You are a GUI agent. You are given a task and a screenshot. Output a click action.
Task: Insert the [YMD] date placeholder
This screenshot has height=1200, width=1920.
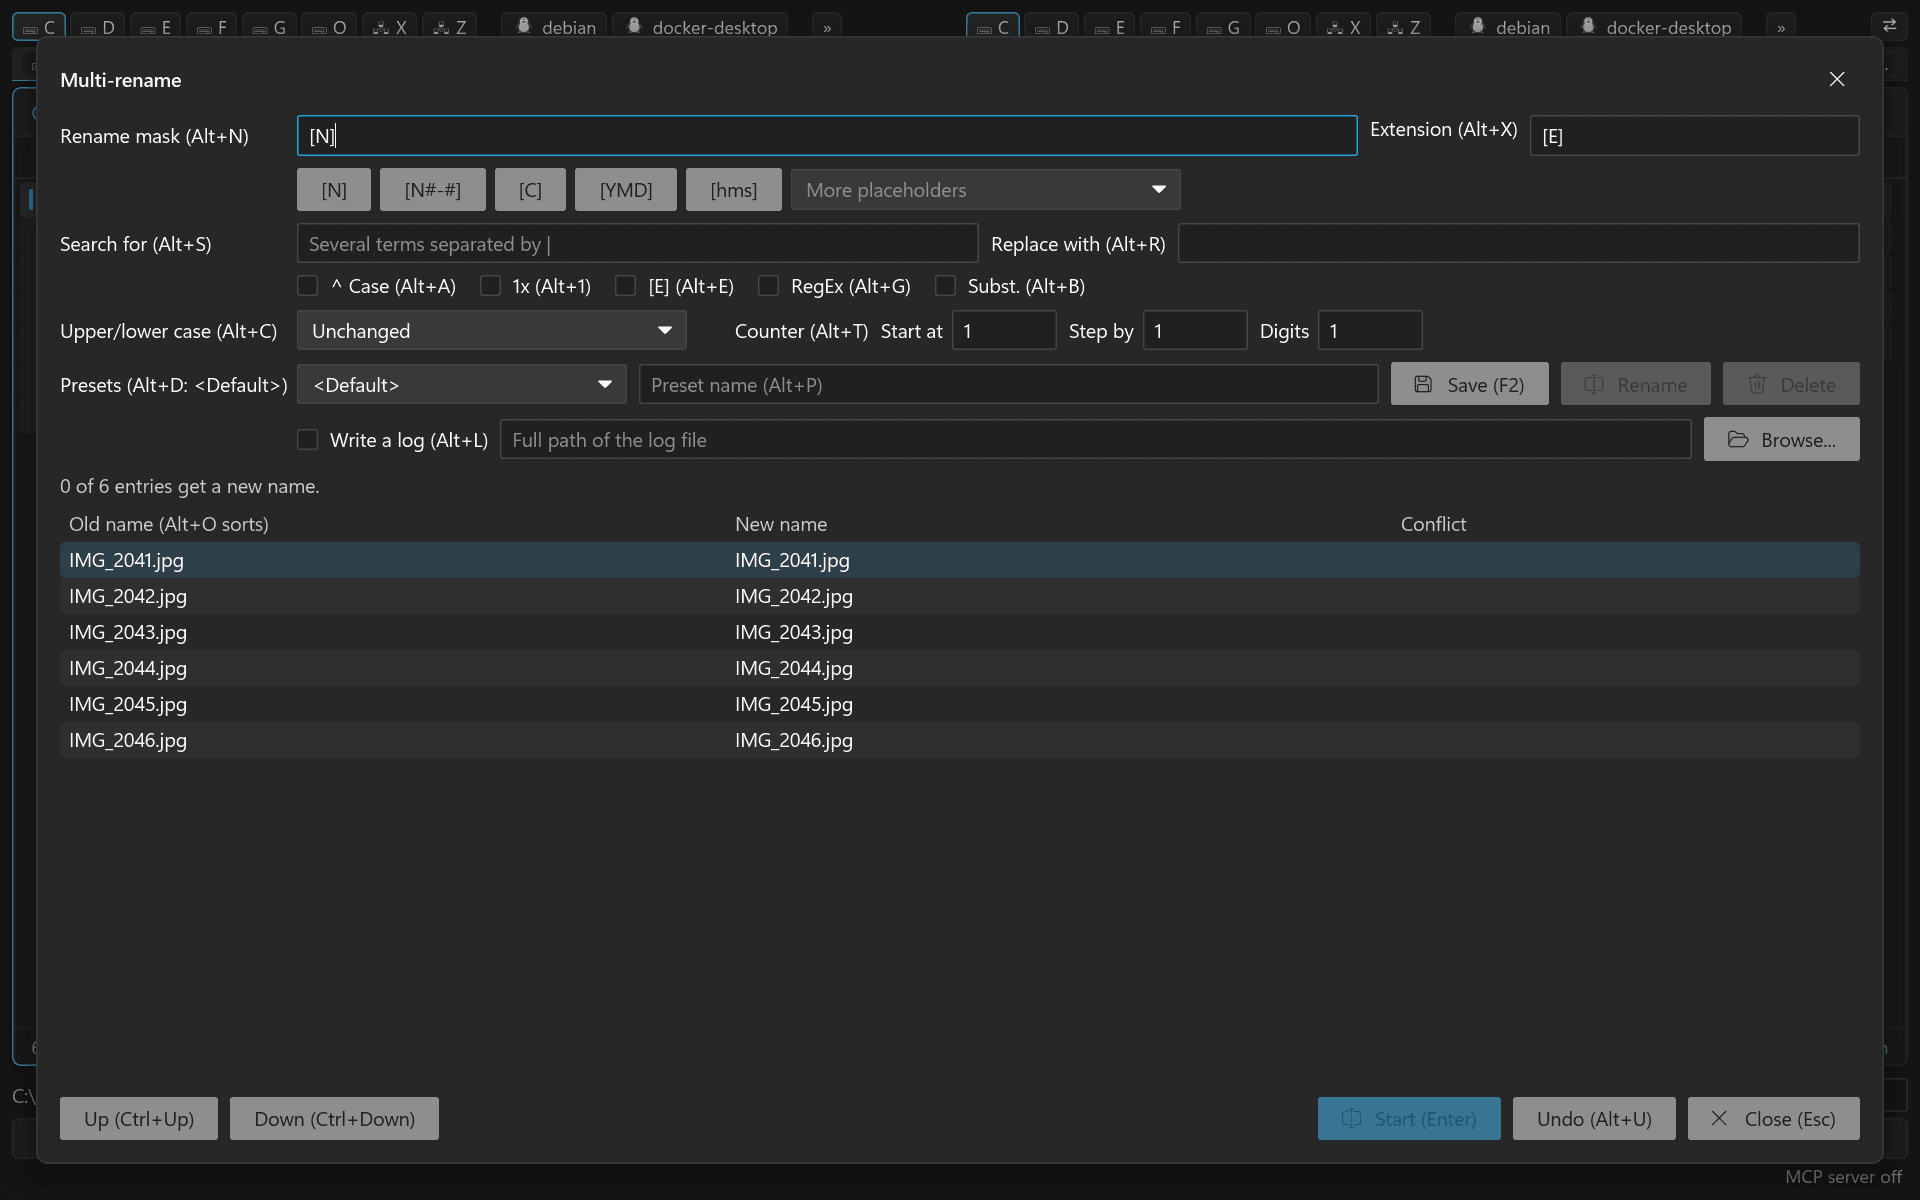click(x=626, y=190)
